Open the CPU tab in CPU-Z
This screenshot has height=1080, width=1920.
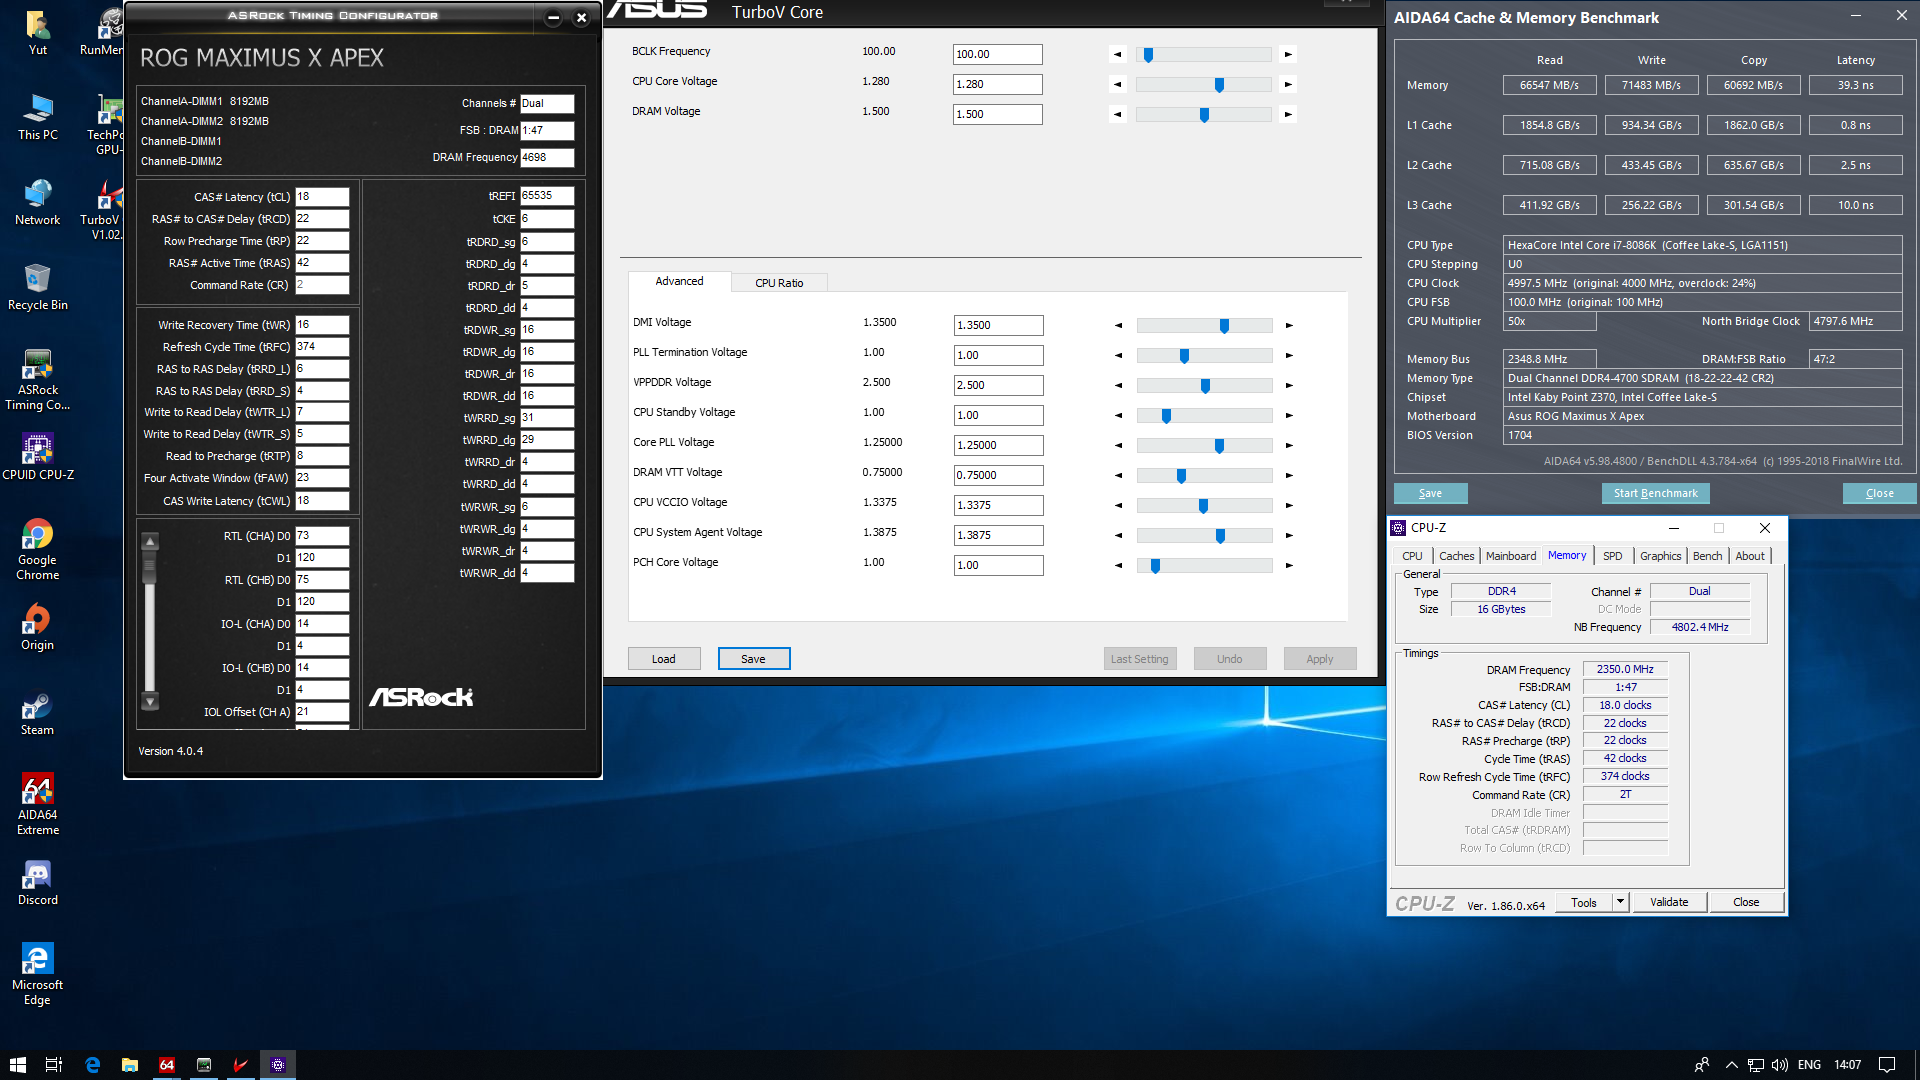tap(1412, 556)
